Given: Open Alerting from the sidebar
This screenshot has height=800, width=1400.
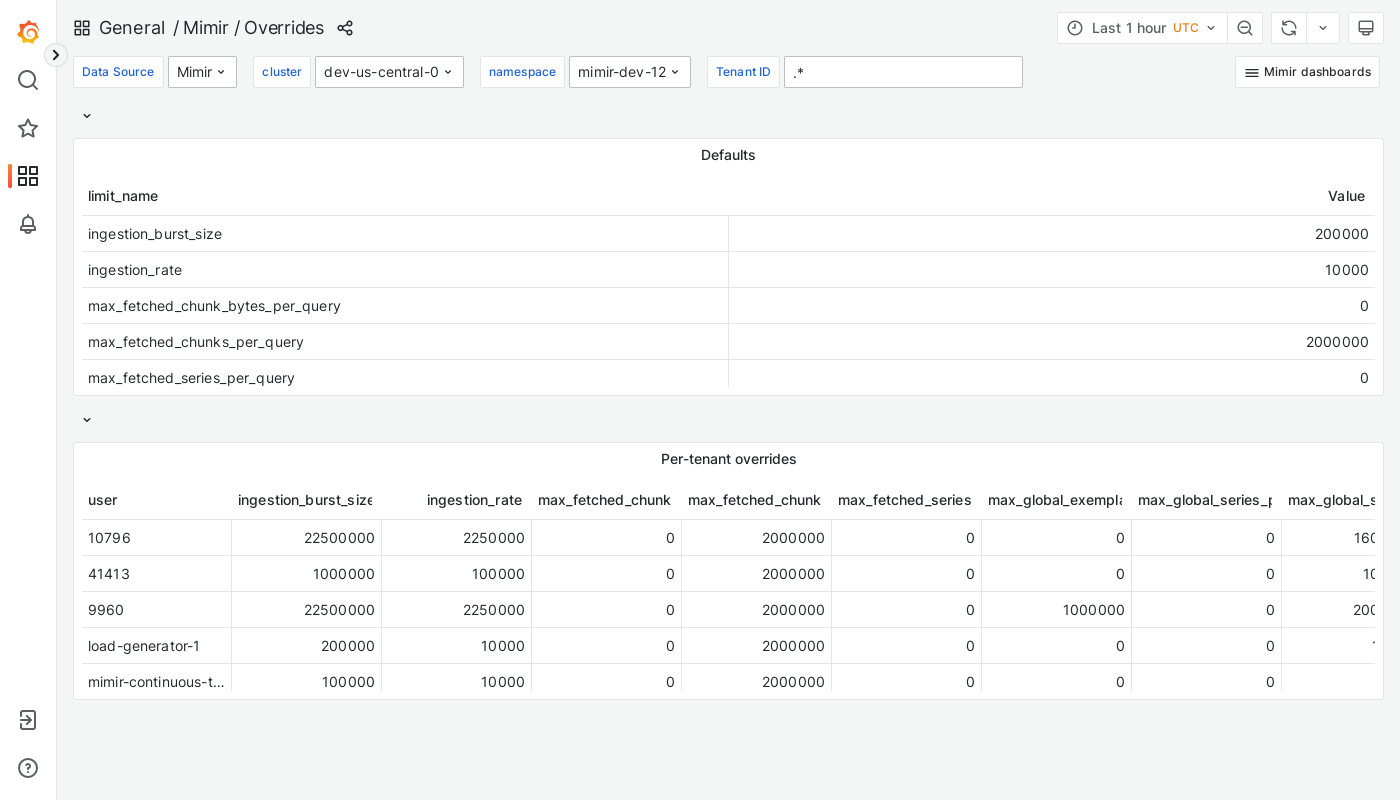Looking at the screenshot, I should [28, 225].
